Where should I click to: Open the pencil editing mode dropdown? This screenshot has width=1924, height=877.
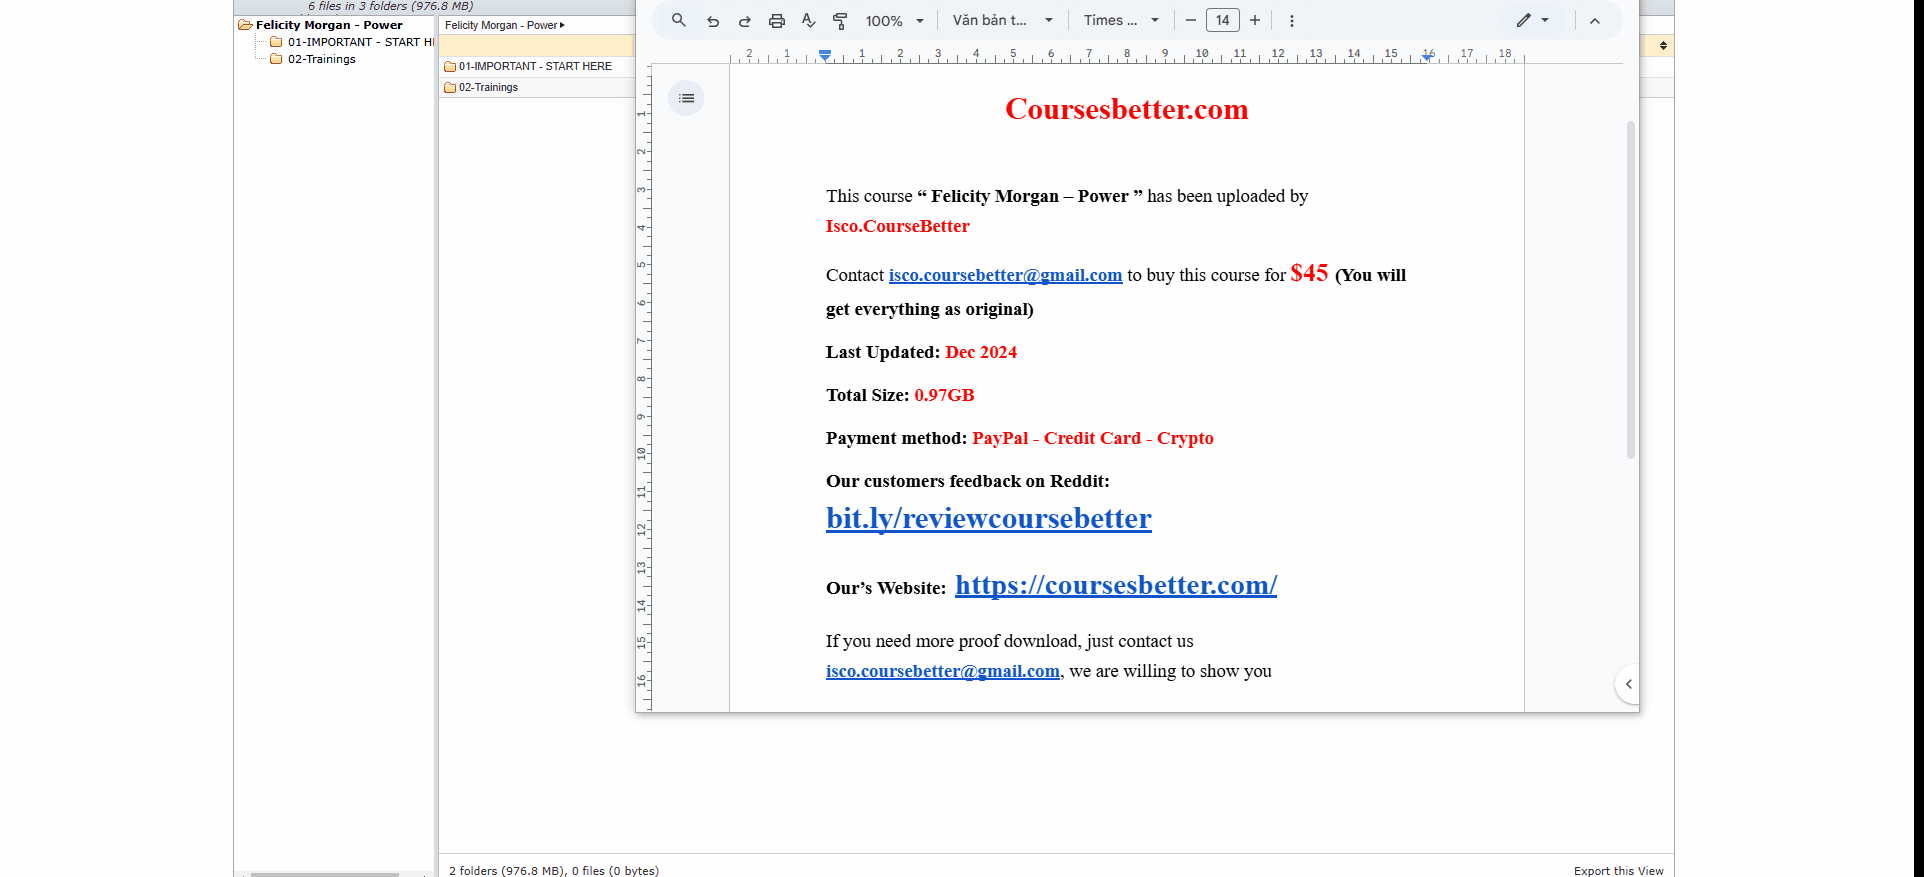tap(1532, 20)
